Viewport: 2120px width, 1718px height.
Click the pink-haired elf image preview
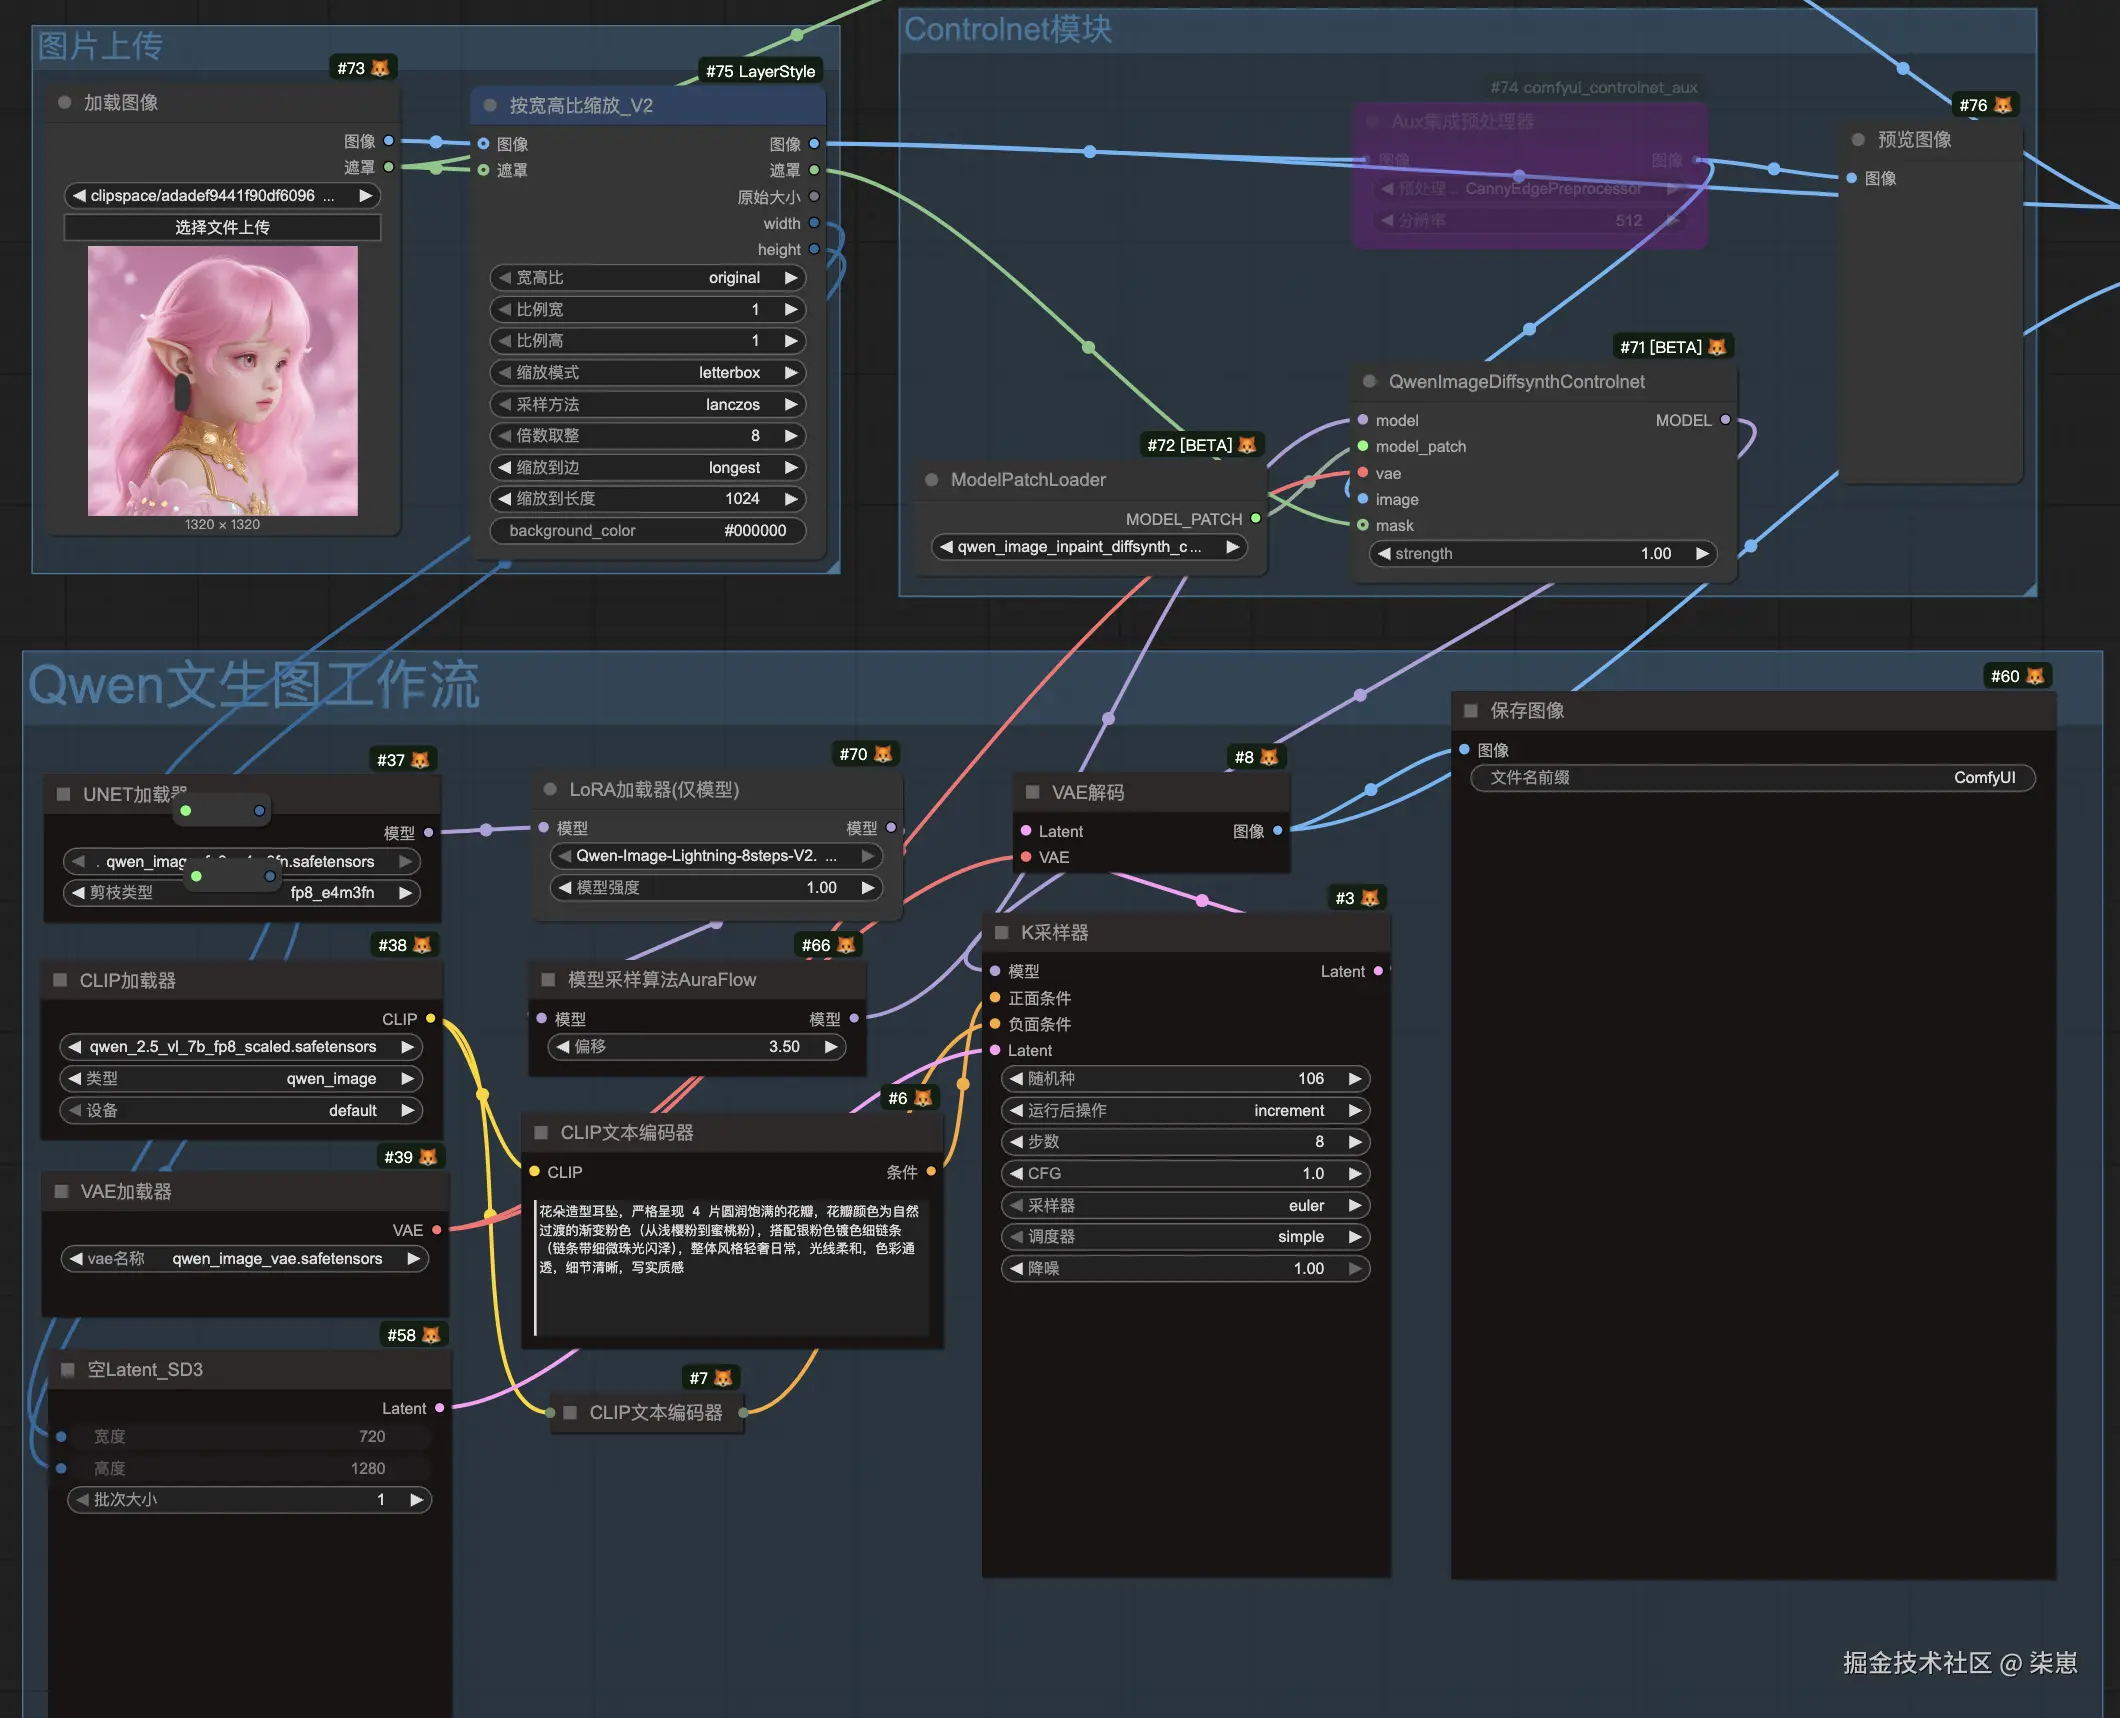(222, 381)
